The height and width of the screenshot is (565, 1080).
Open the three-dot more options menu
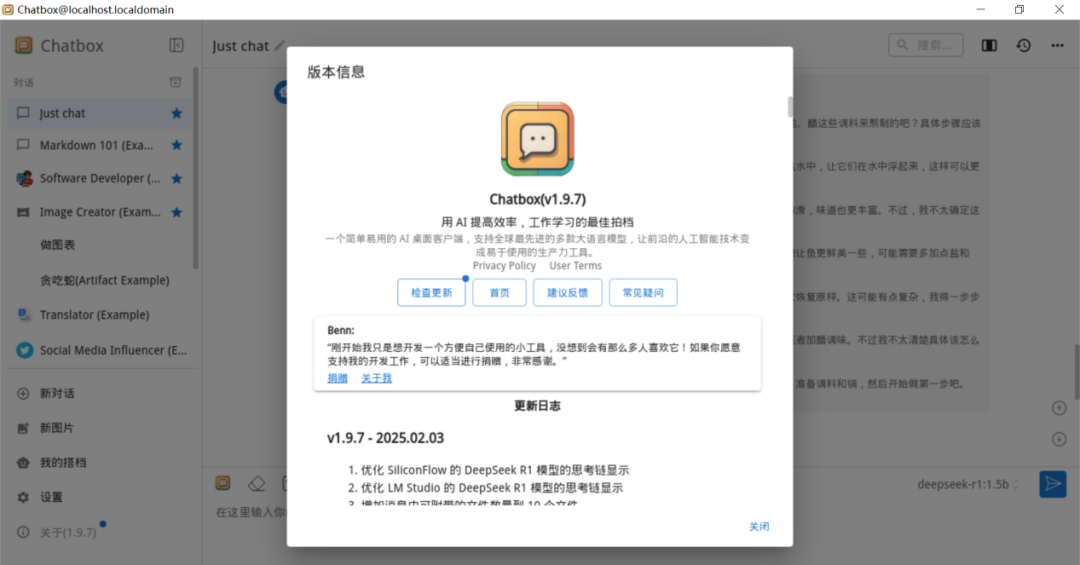click(x=1057, y=45)
